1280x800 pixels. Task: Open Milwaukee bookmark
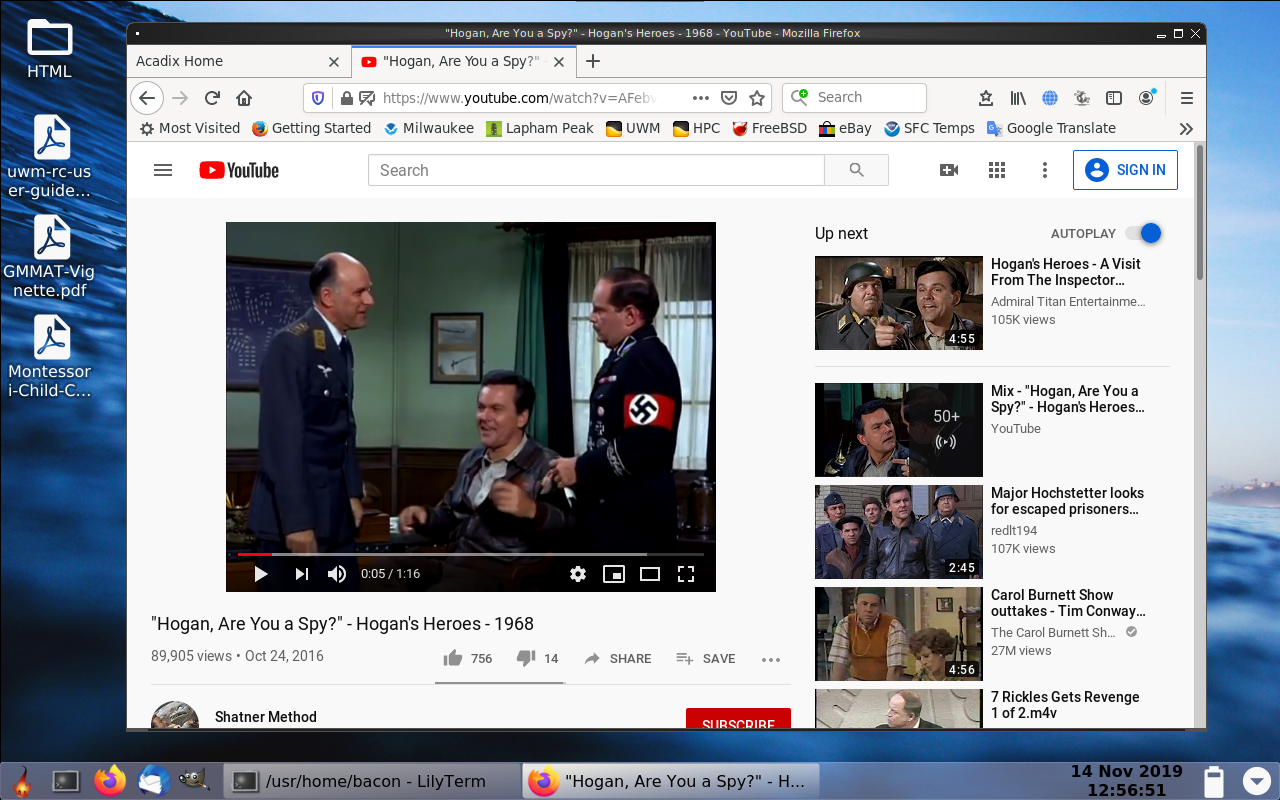tap(428, 128)
